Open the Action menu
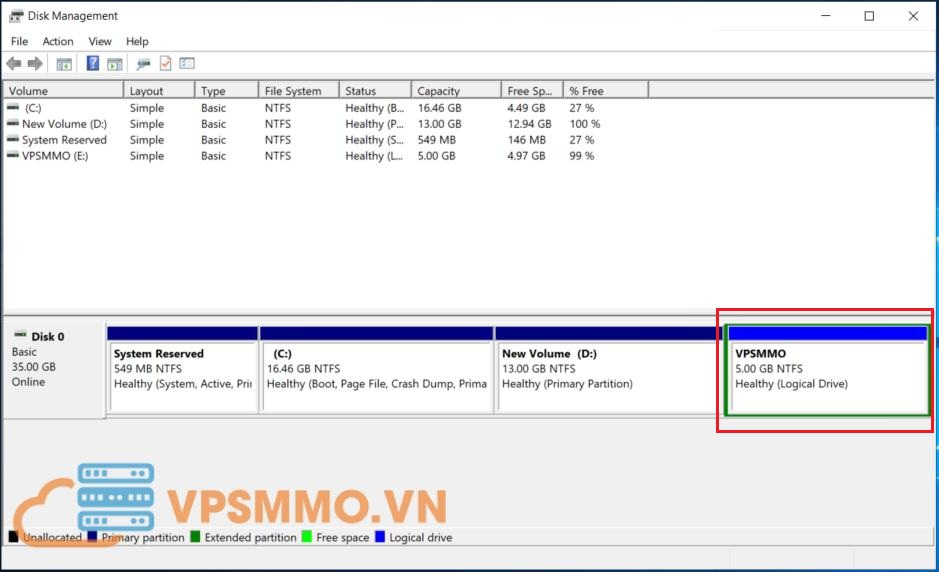Image resolution: width=939 pixels, height=572 pixels. click(58, 41)
